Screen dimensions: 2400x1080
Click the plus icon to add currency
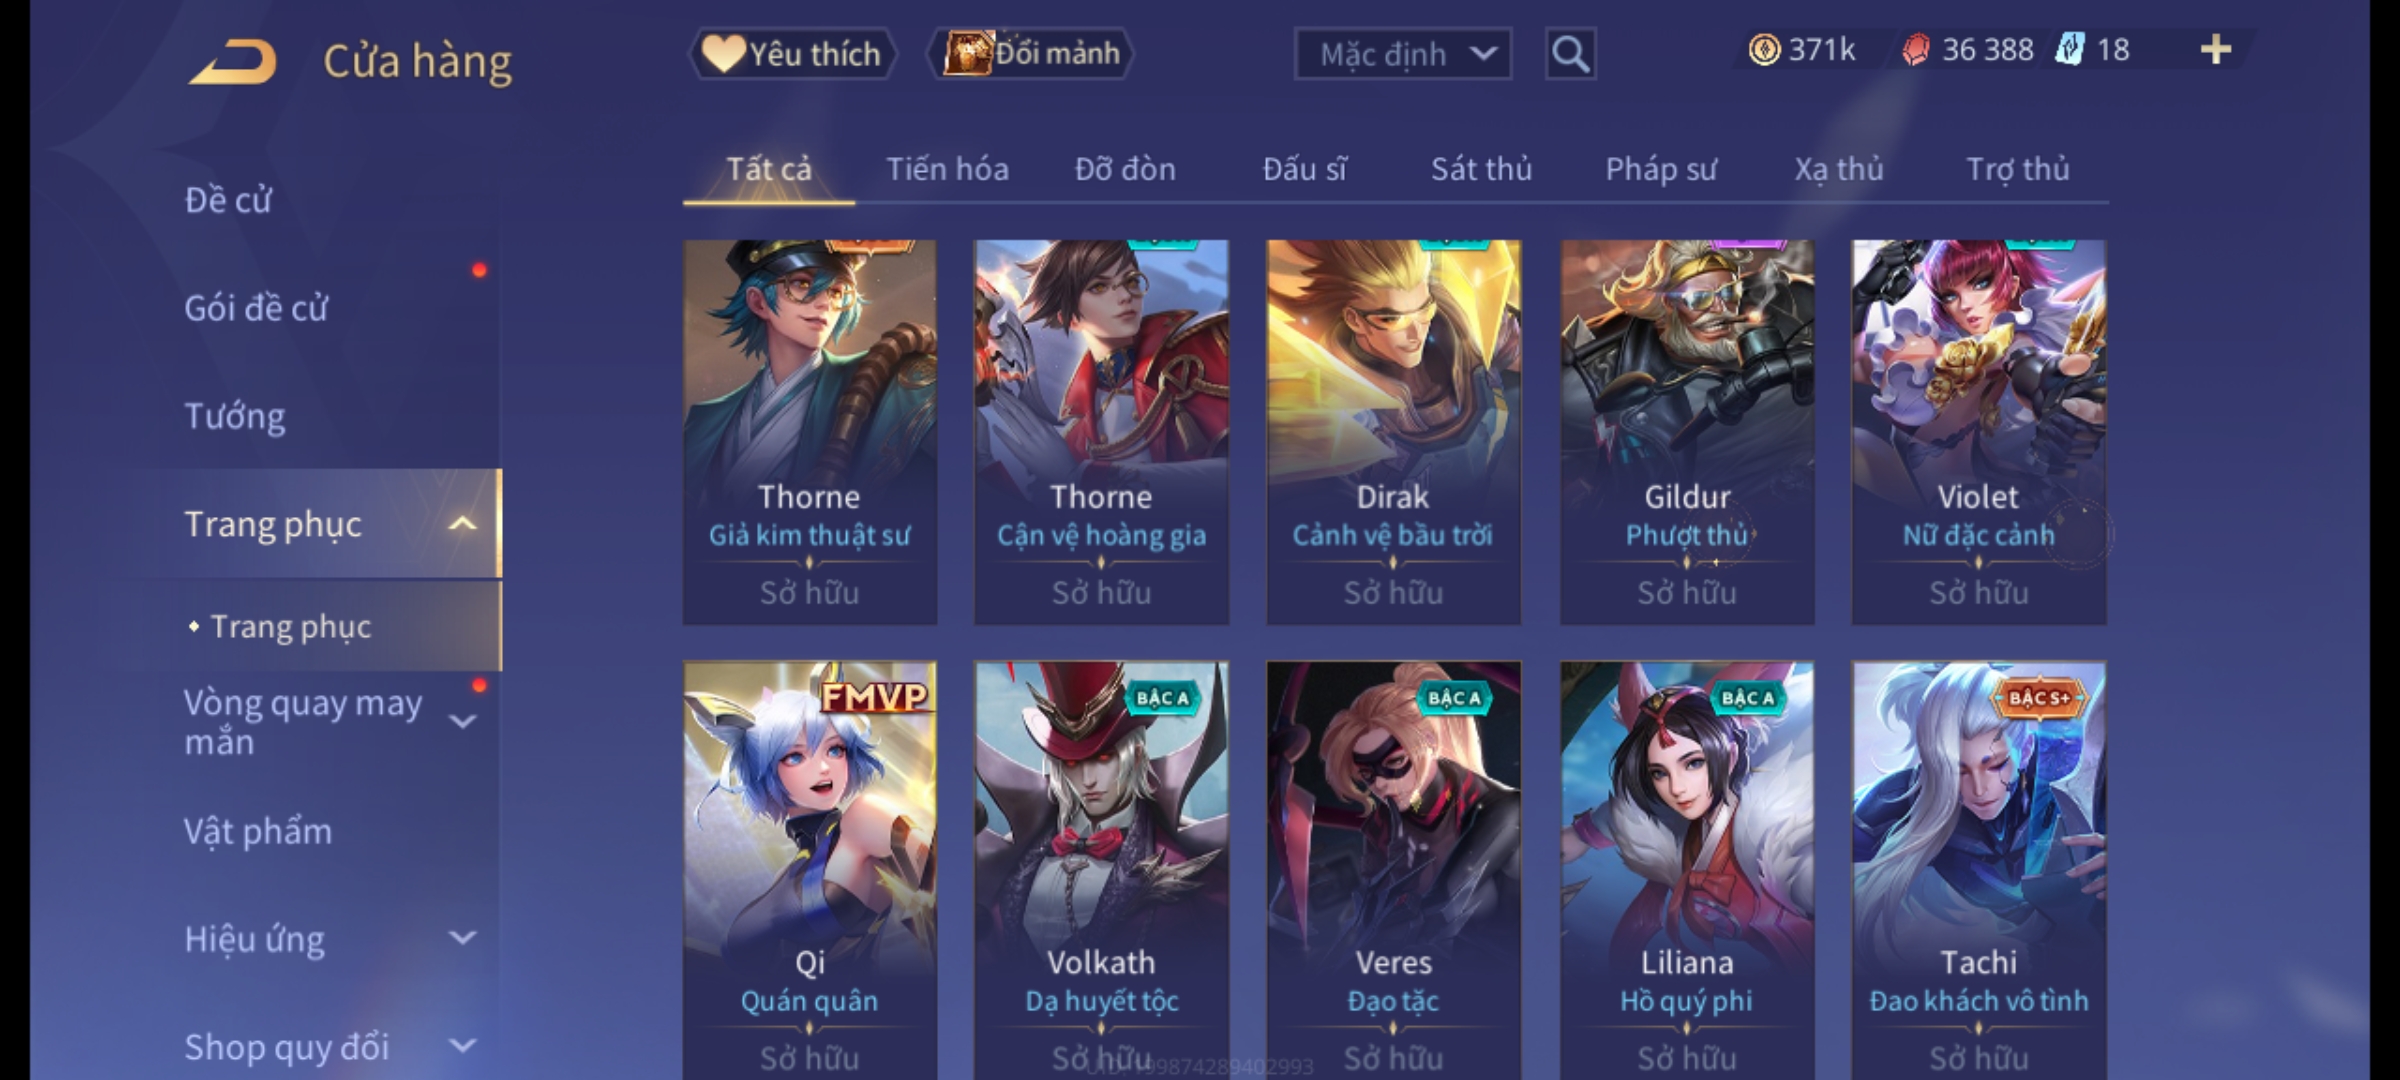pos(2216,49)
